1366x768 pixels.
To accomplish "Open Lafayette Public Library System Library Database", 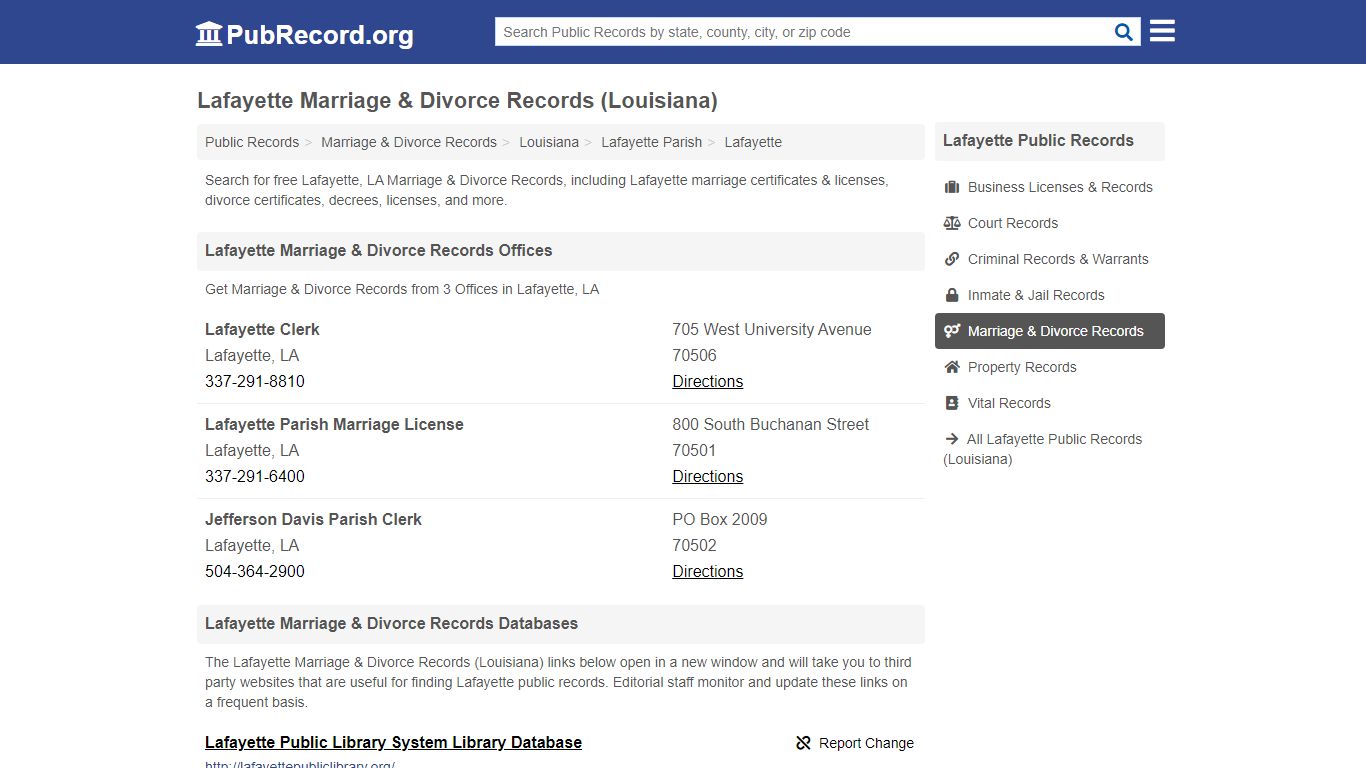I will click(393, 742).
